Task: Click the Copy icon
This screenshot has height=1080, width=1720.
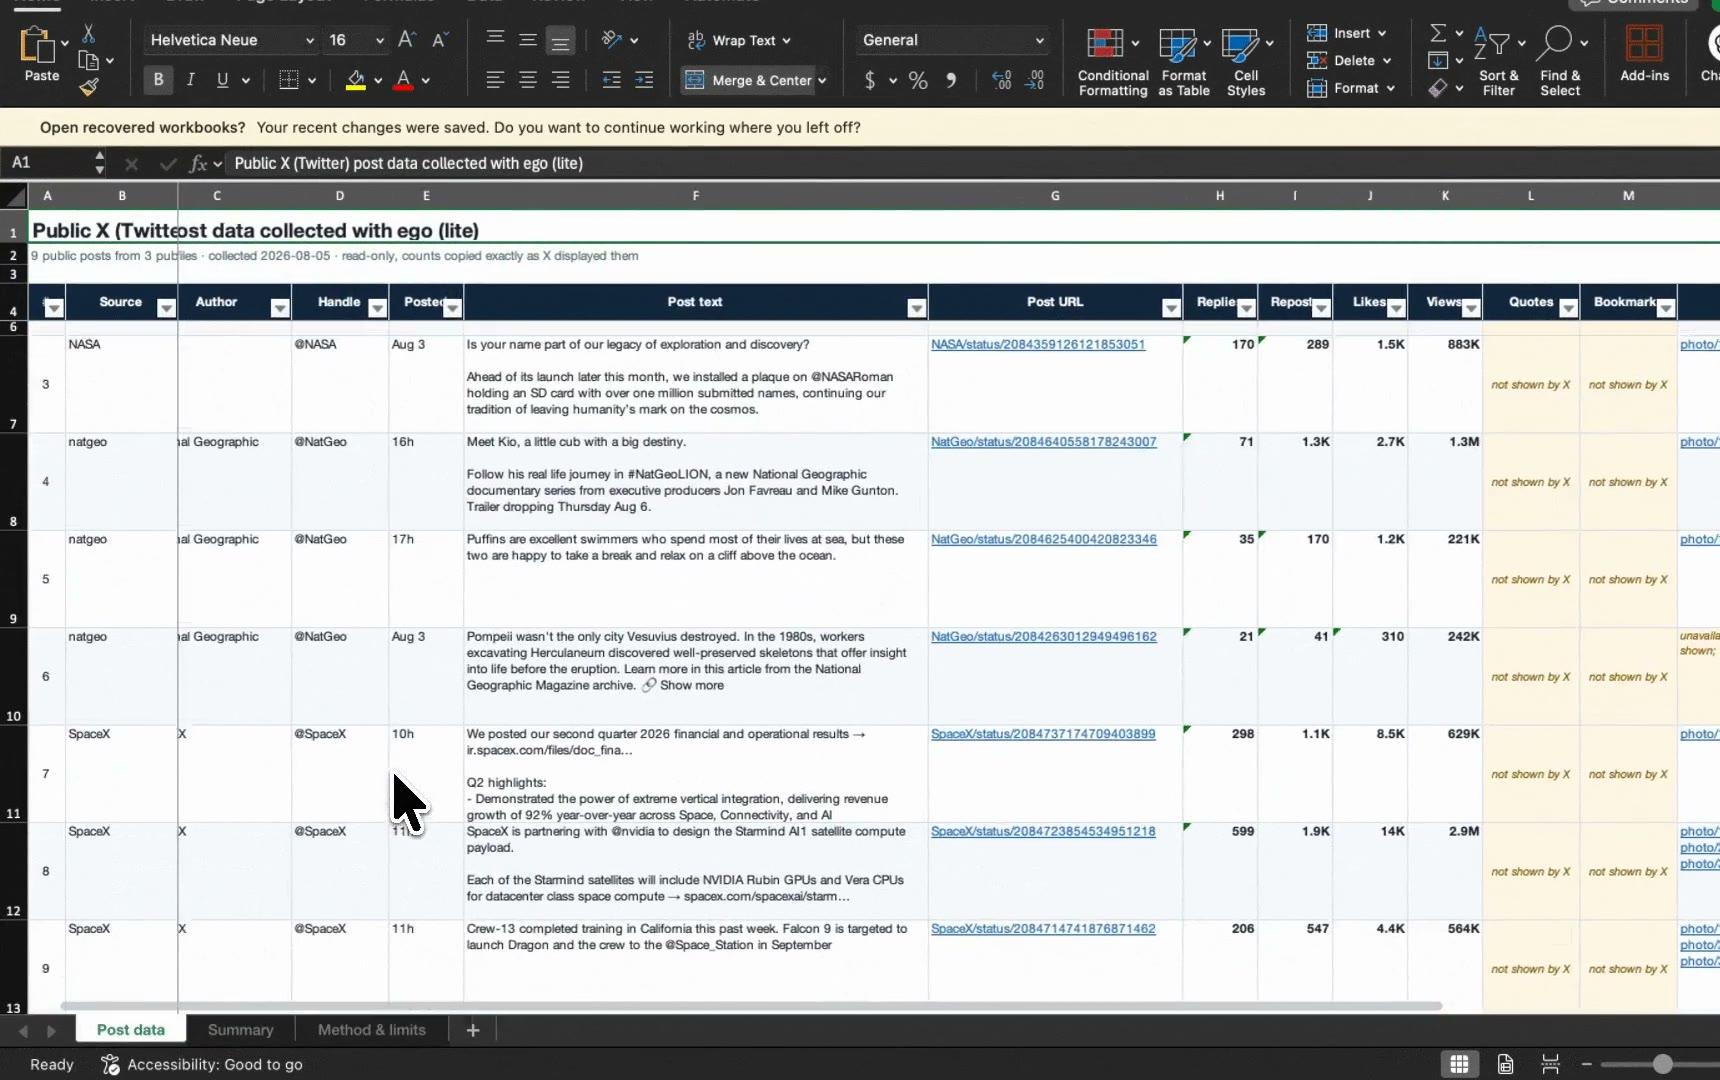Action: (x=88, y=61)
